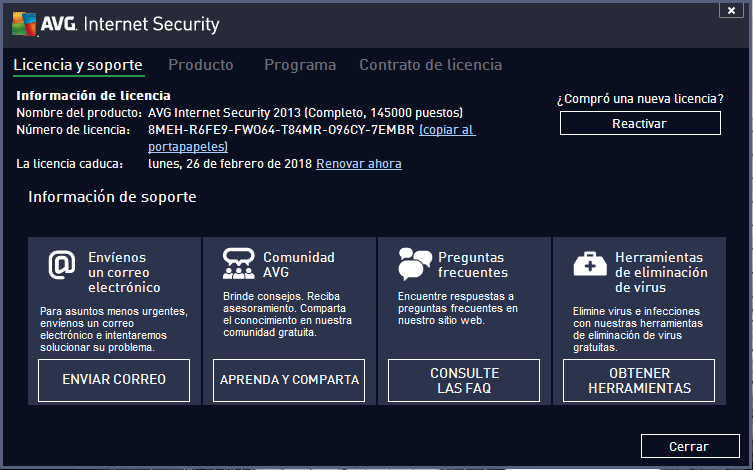Click the Comunidad AVG heading
The image size is (753, 470).
pos(299,265)
